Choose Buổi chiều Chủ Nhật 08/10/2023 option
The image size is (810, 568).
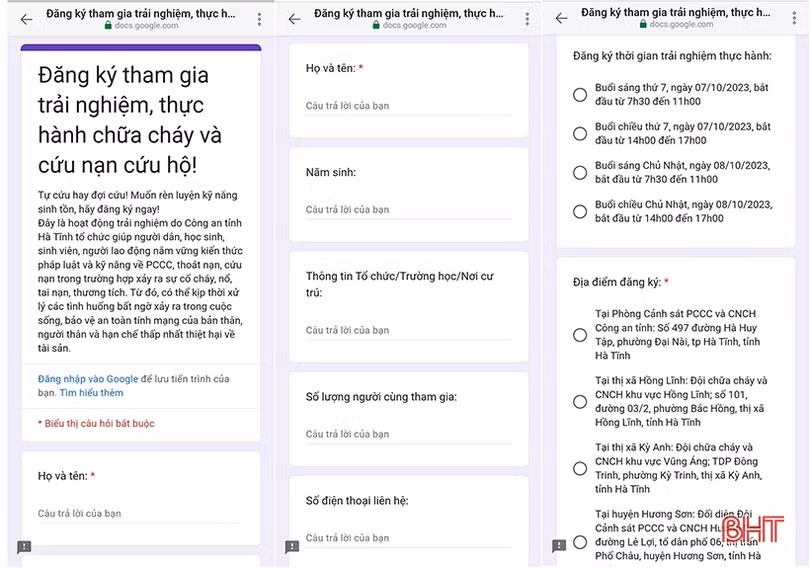pyautogui.click(x=580, y=211)
